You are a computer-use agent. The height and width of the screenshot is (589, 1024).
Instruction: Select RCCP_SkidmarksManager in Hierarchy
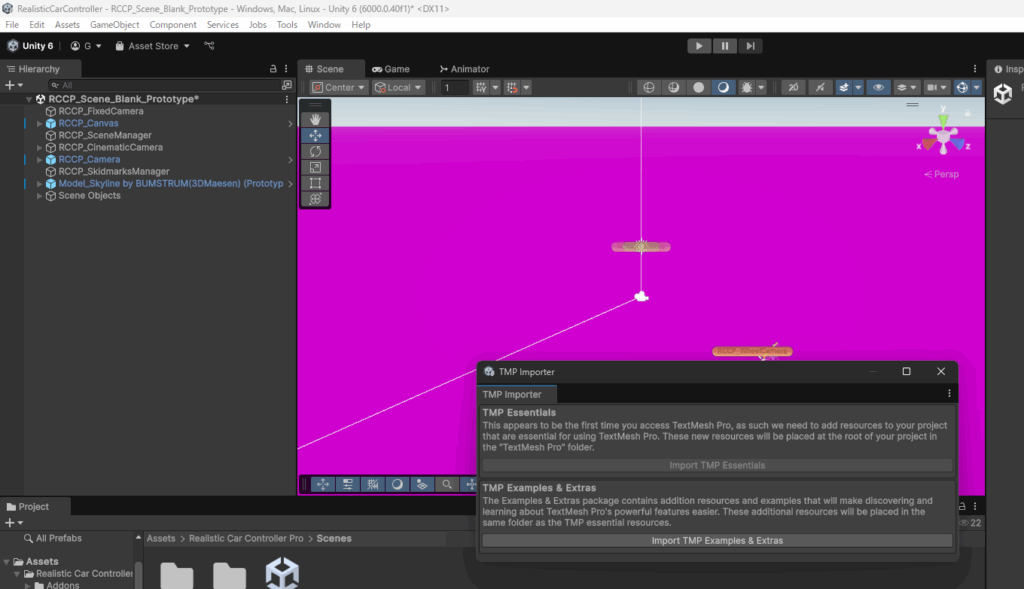pos(114,171)
